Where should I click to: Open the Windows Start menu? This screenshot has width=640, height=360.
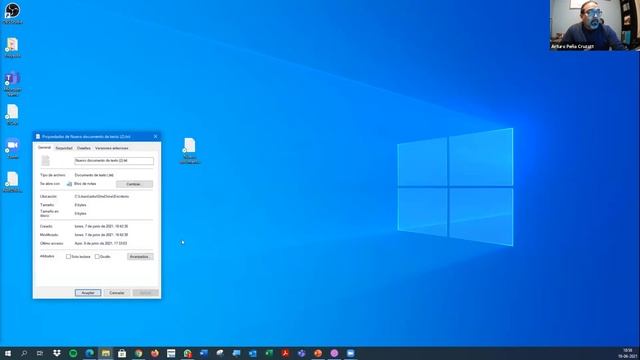point(8,353)
